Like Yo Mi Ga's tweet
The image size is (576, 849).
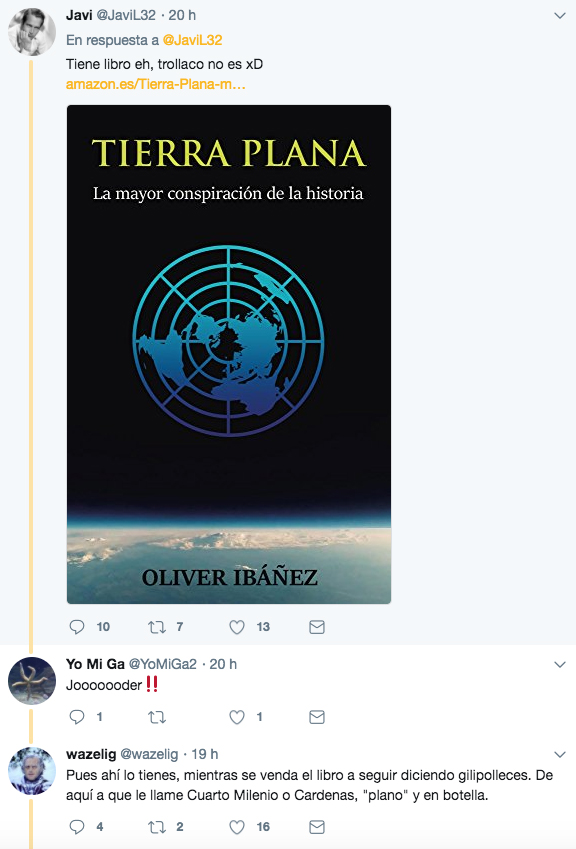coord(237,717)
